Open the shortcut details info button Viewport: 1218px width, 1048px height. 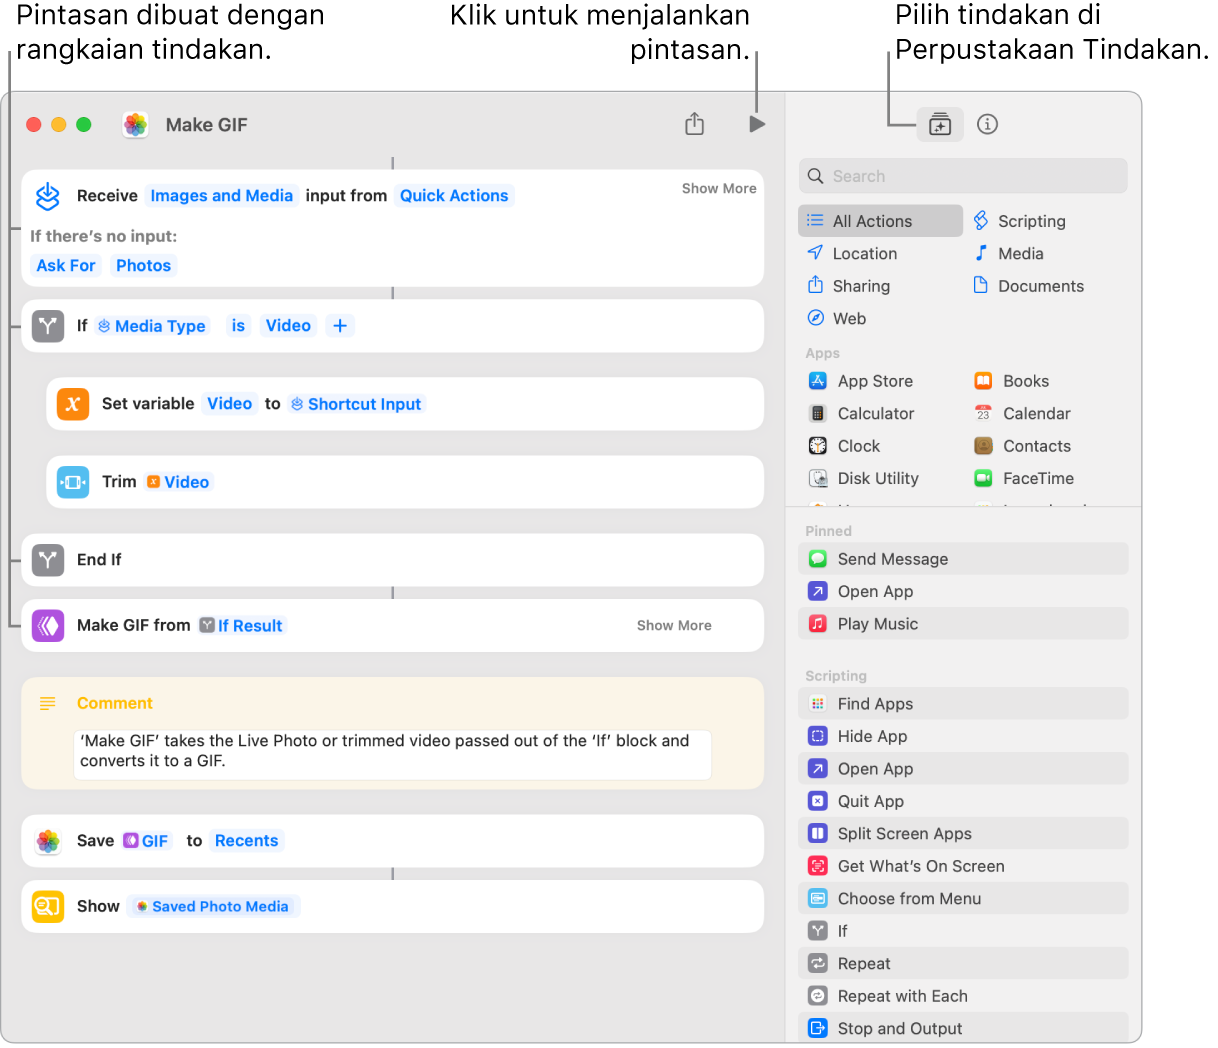(988, 124)
